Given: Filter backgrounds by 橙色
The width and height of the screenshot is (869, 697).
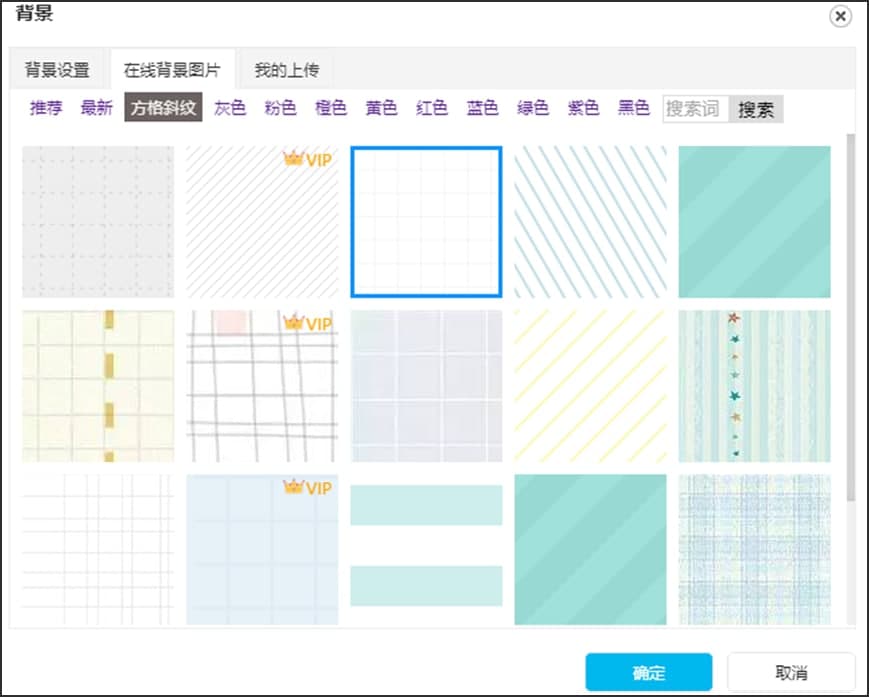Looking at the screenshot, I should [x=330, y=109].
